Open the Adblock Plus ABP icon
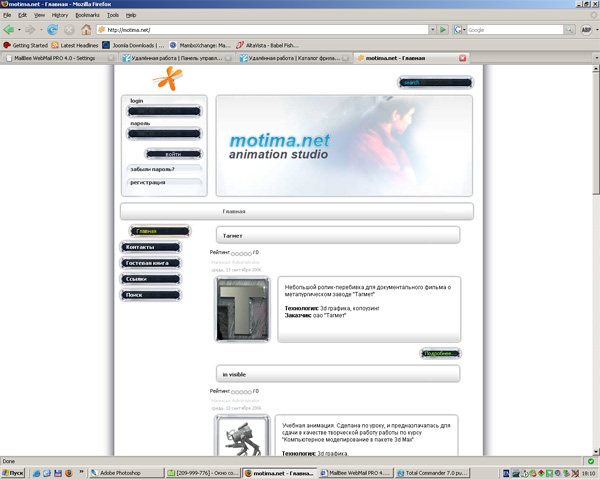This screenshot has width=600, height=480. click(x=586, y=30)
